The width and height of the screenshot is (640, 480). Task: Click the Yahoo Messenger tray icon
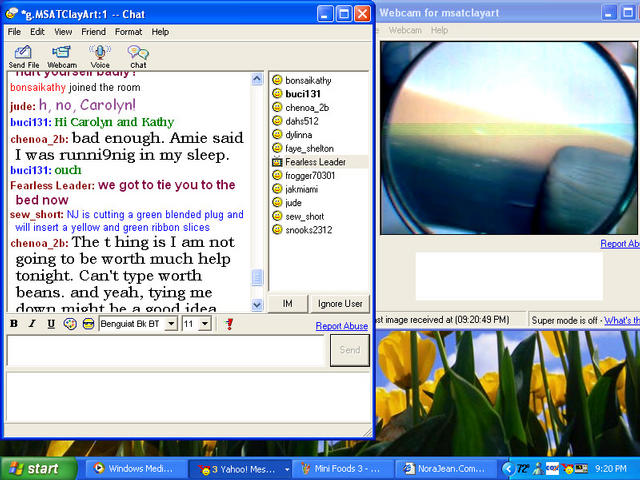[567, 469]
